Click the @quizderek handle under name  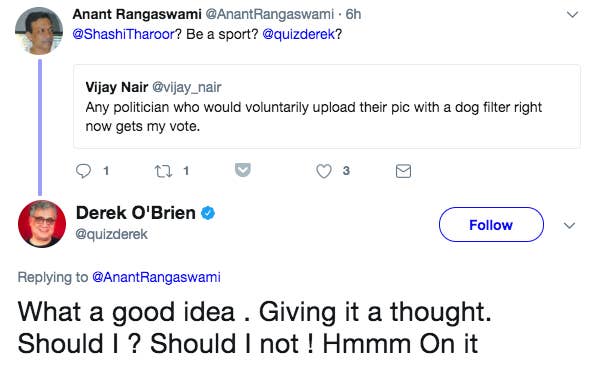point(111,234)
